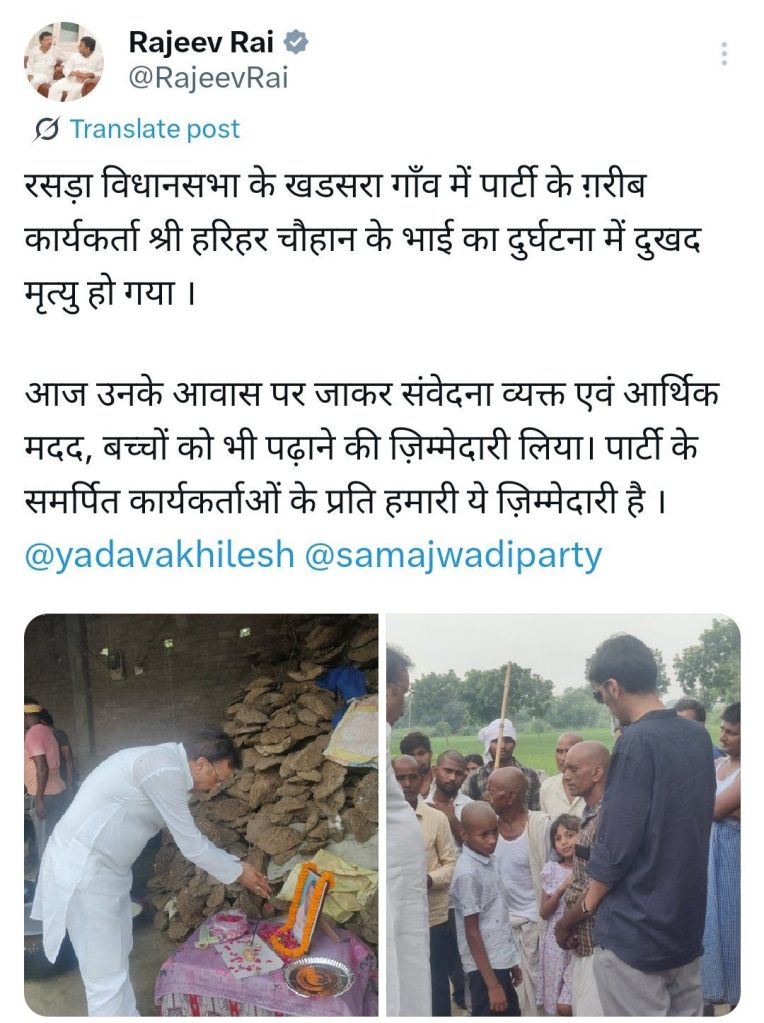Click the blue verified badge beside Rajeev Rai
The width and height of the screenshot is (764, 1023).
[297, 42]
